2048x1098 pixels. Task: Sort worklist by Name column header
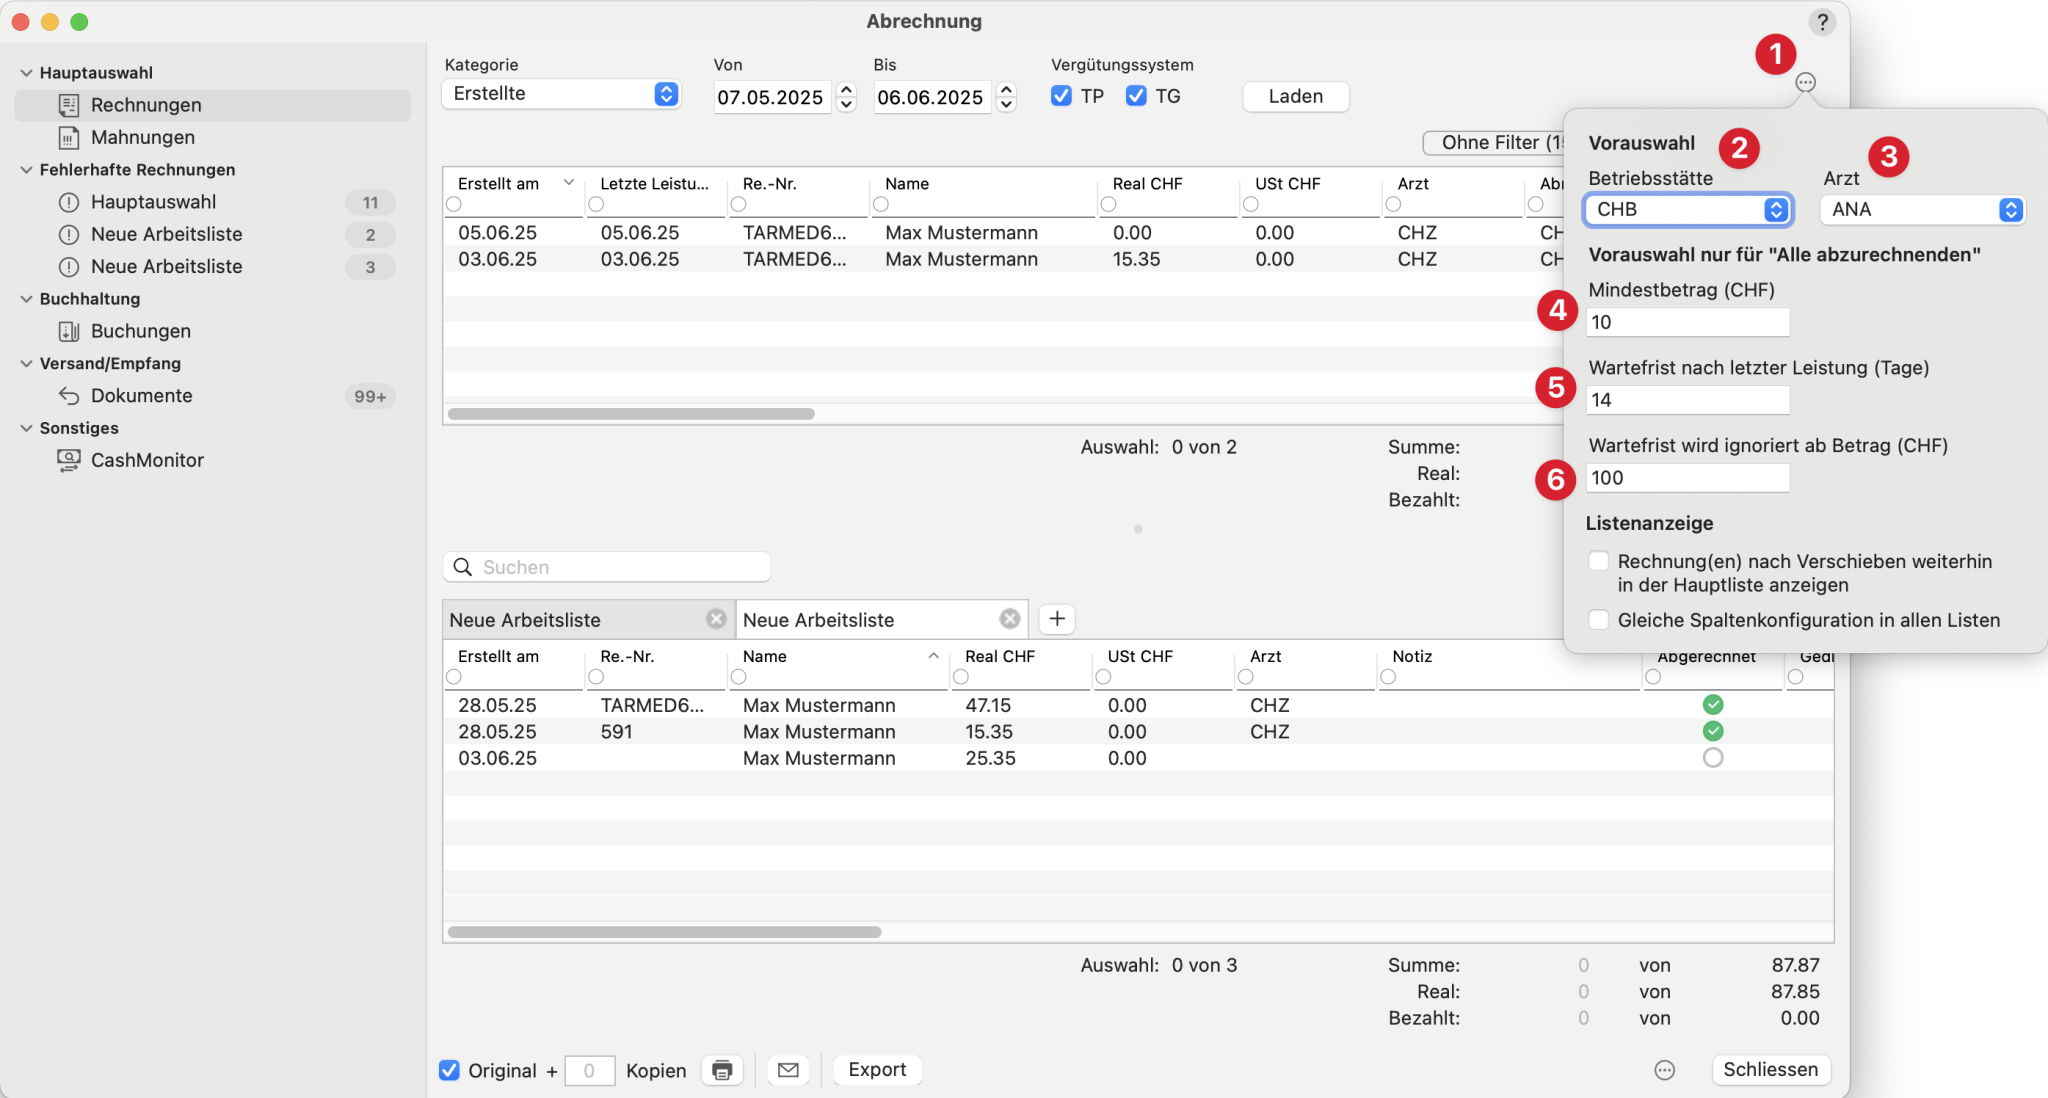click(840, 657)
